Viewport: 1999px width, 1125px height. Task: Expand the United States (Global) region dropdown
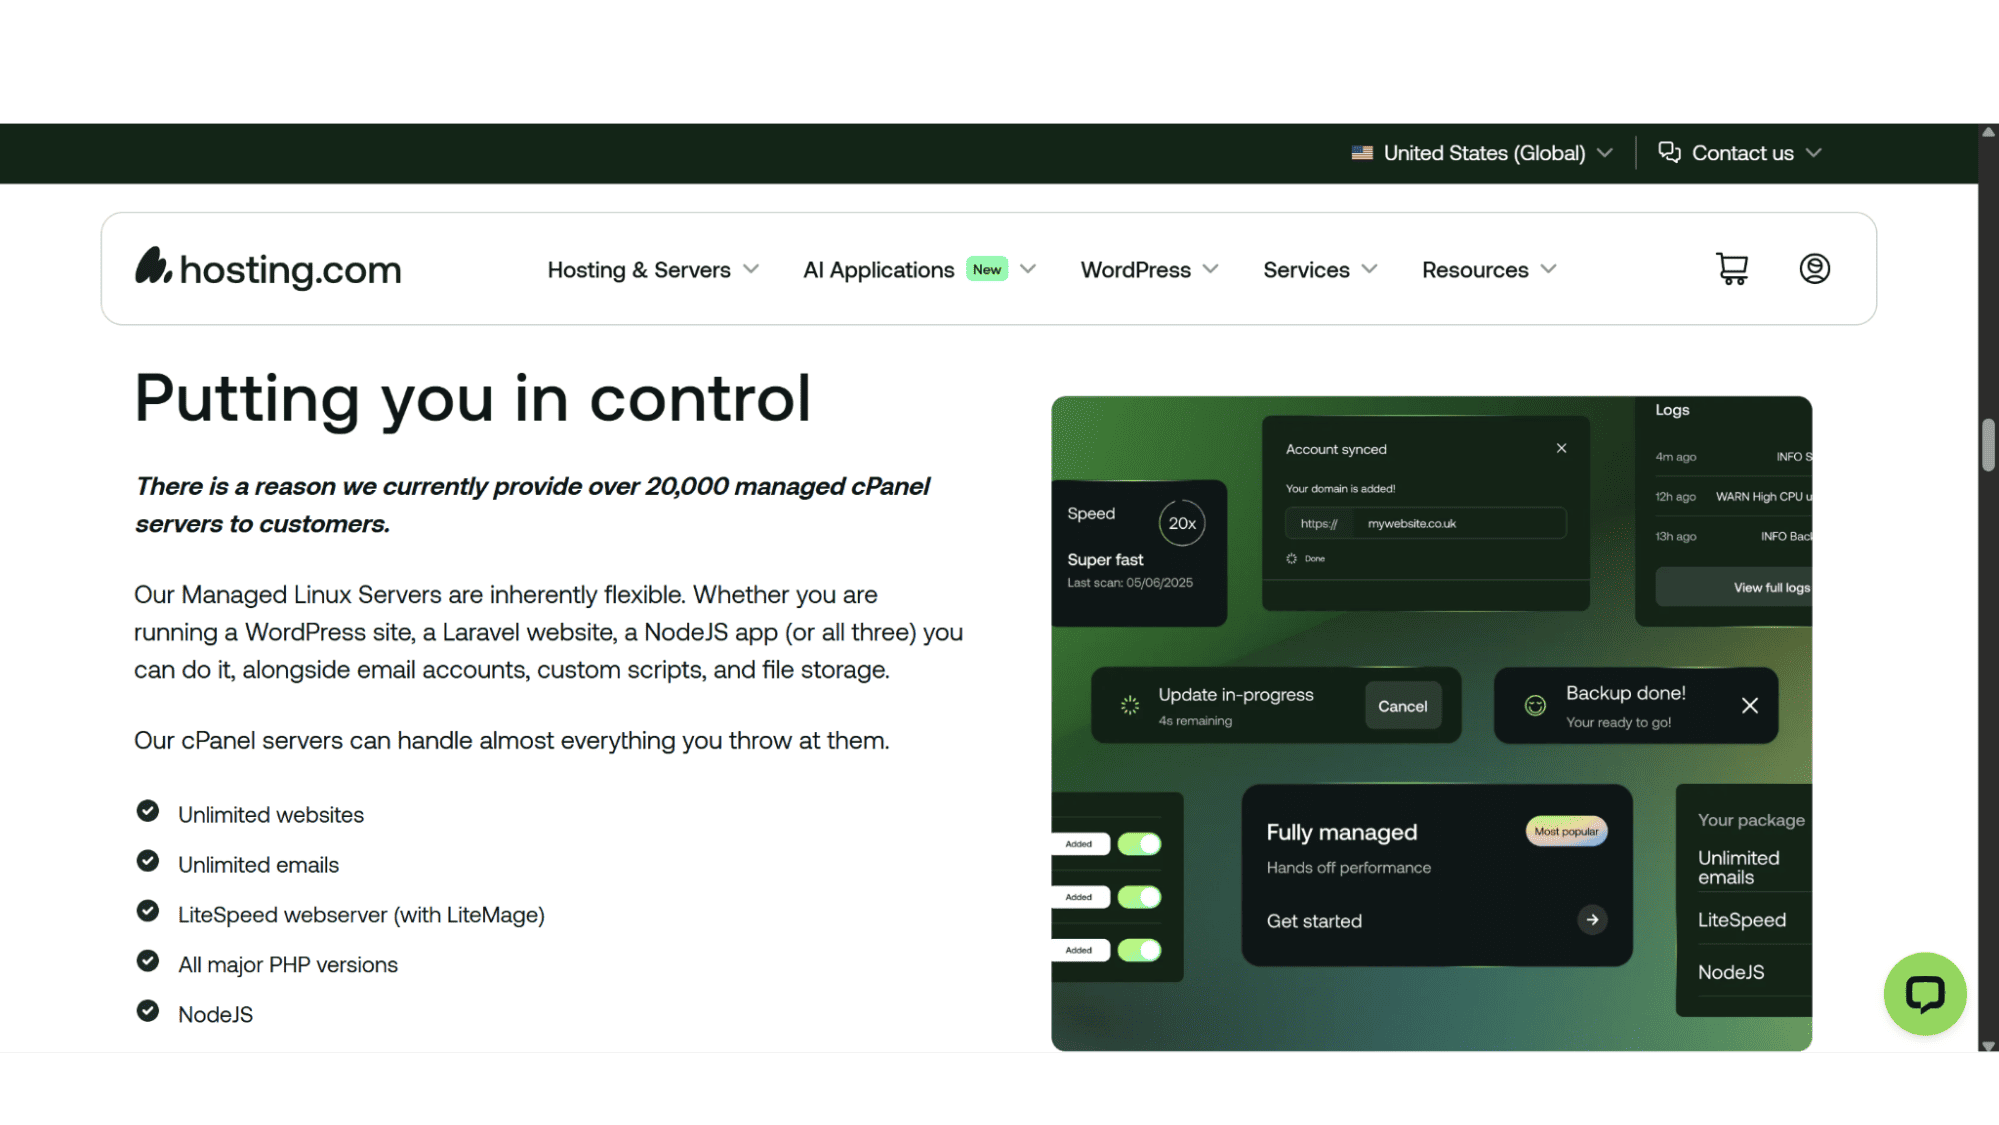(x=1483, y=153)
